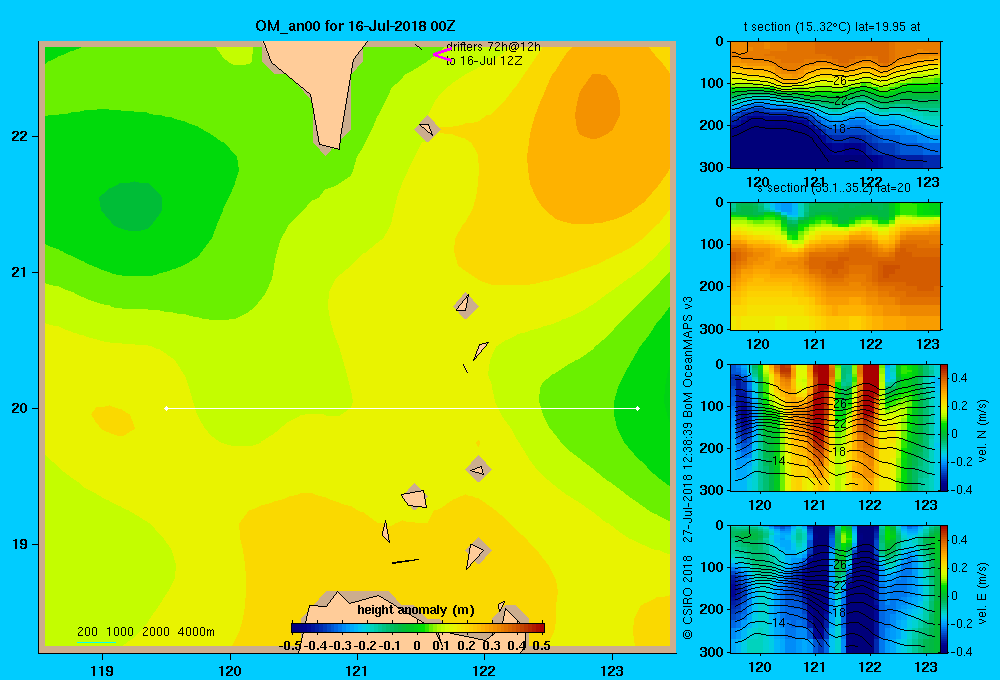Click latitude label 20 on the main map
Viewport: 1000px width, 680px height.
[20, 408]
